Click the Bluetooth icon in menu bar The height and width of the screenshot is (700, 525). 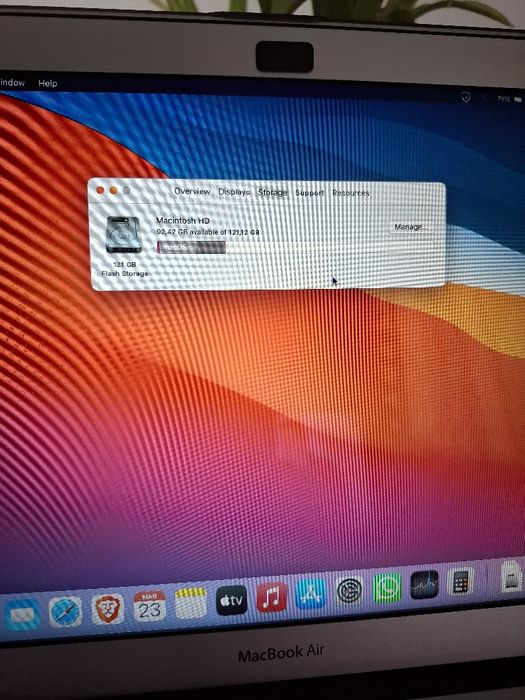tap(484, 98)
